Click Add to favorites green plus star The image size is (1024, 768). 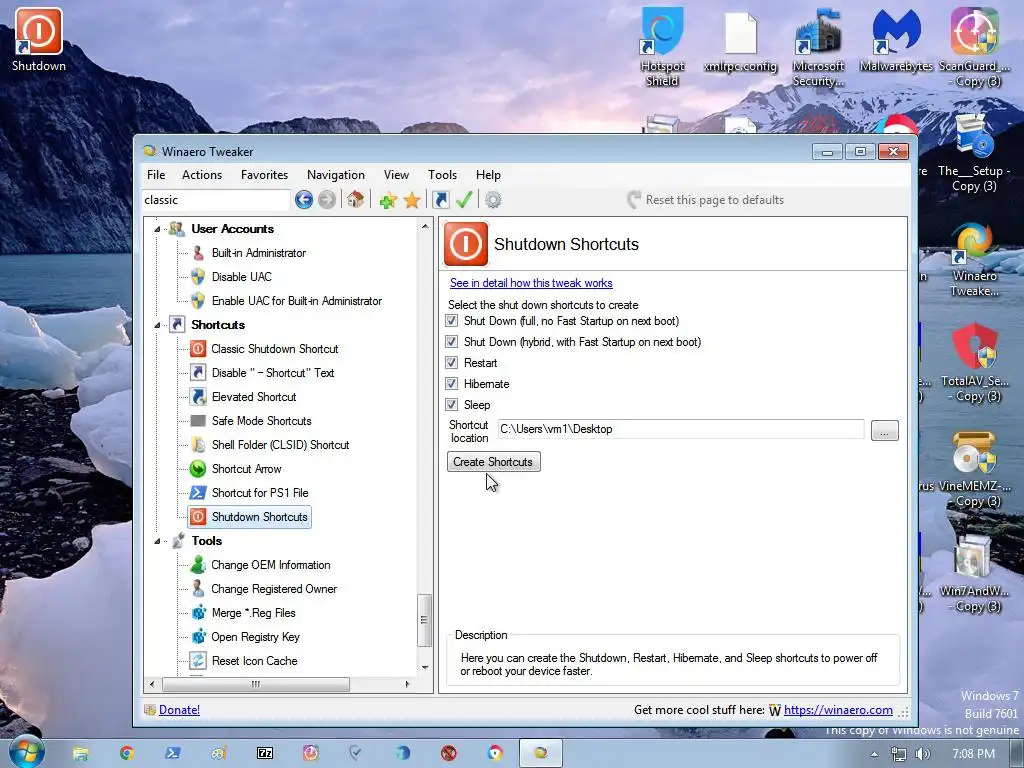tap(388, 200)
